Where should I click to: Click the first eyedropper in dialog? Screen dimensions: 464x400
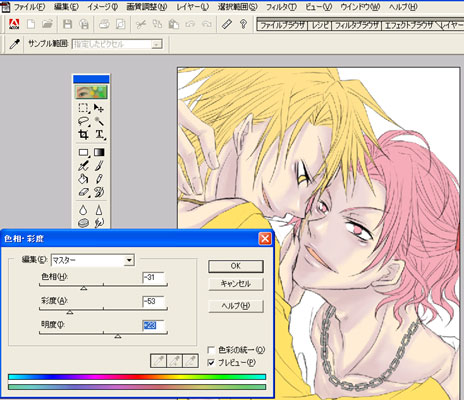(x=159, y=361)
